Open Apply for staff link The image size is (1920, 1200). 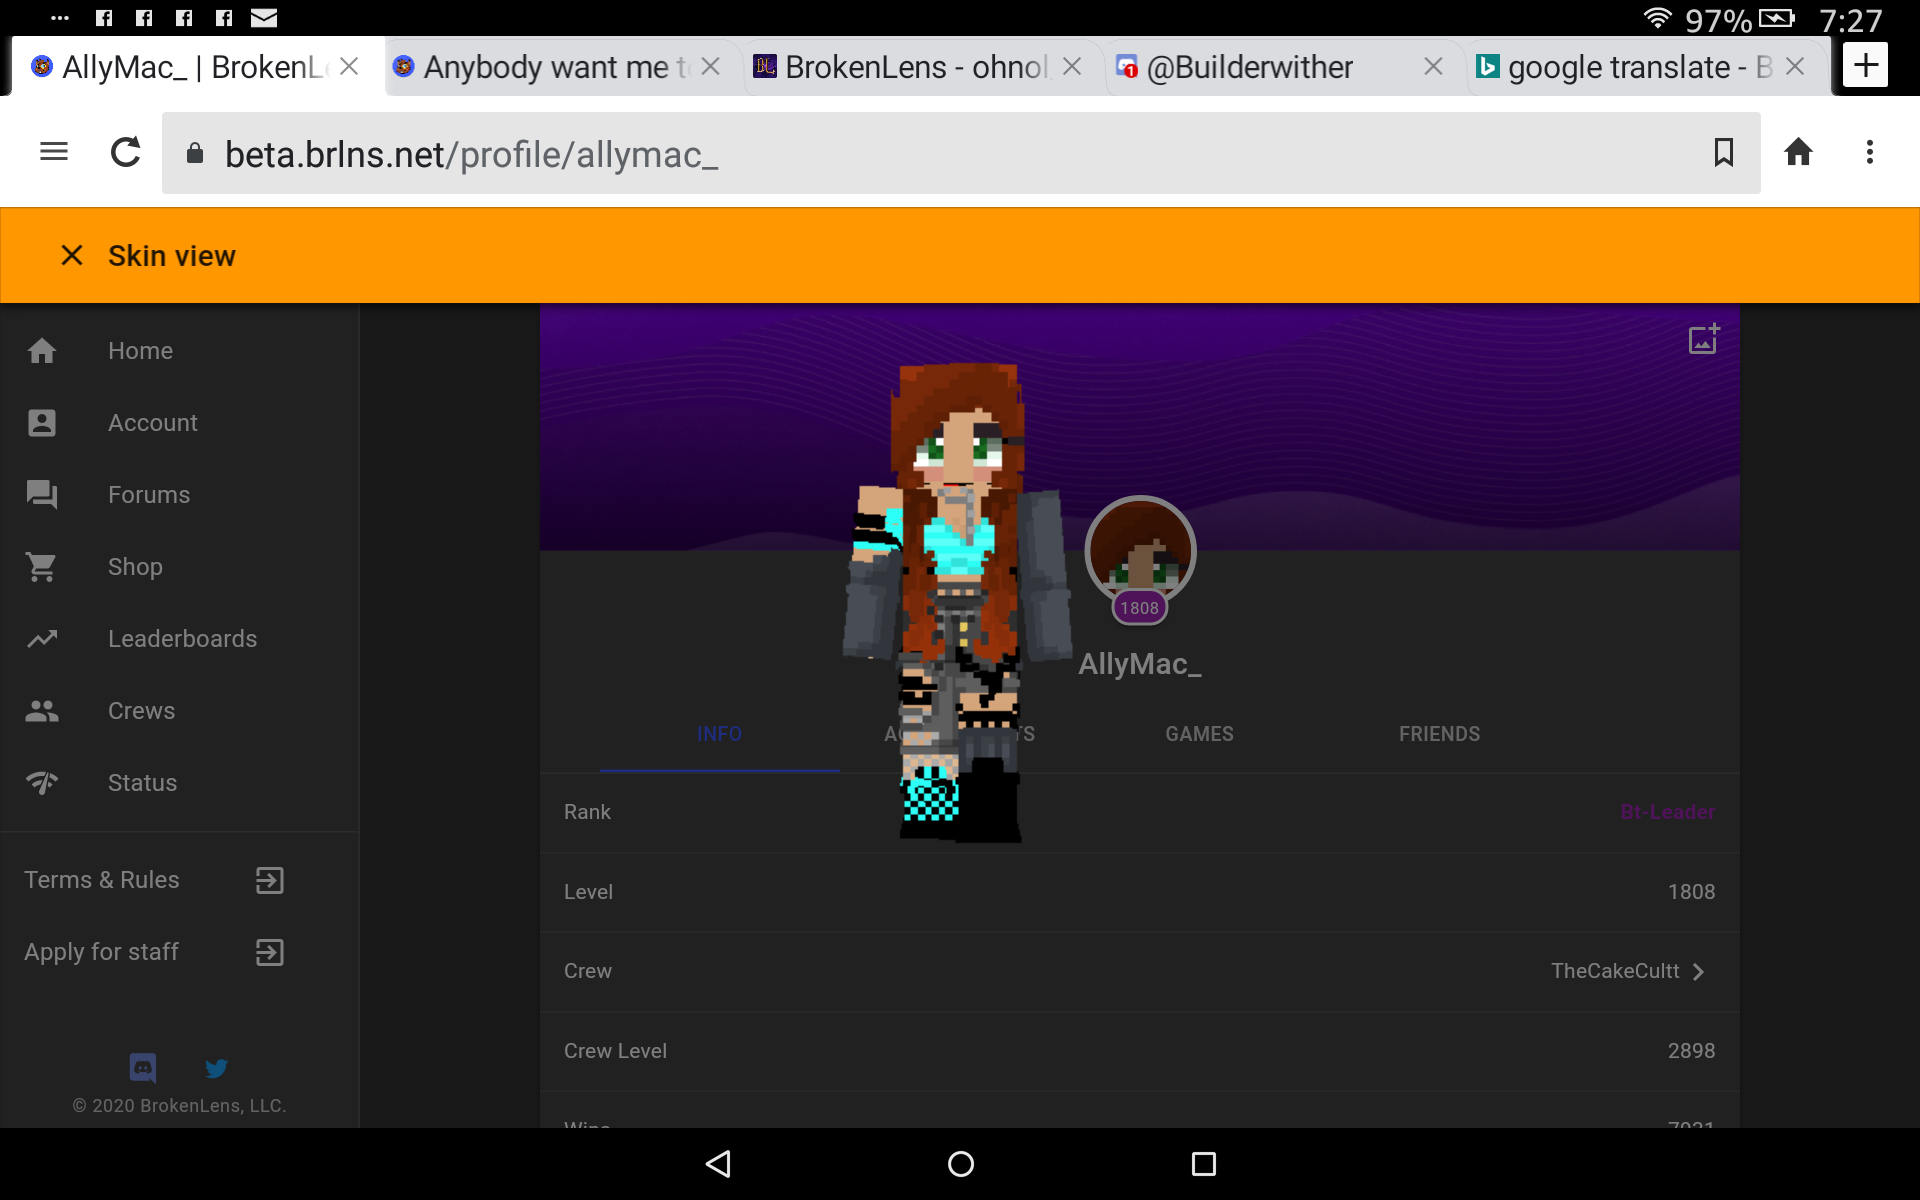102,952
